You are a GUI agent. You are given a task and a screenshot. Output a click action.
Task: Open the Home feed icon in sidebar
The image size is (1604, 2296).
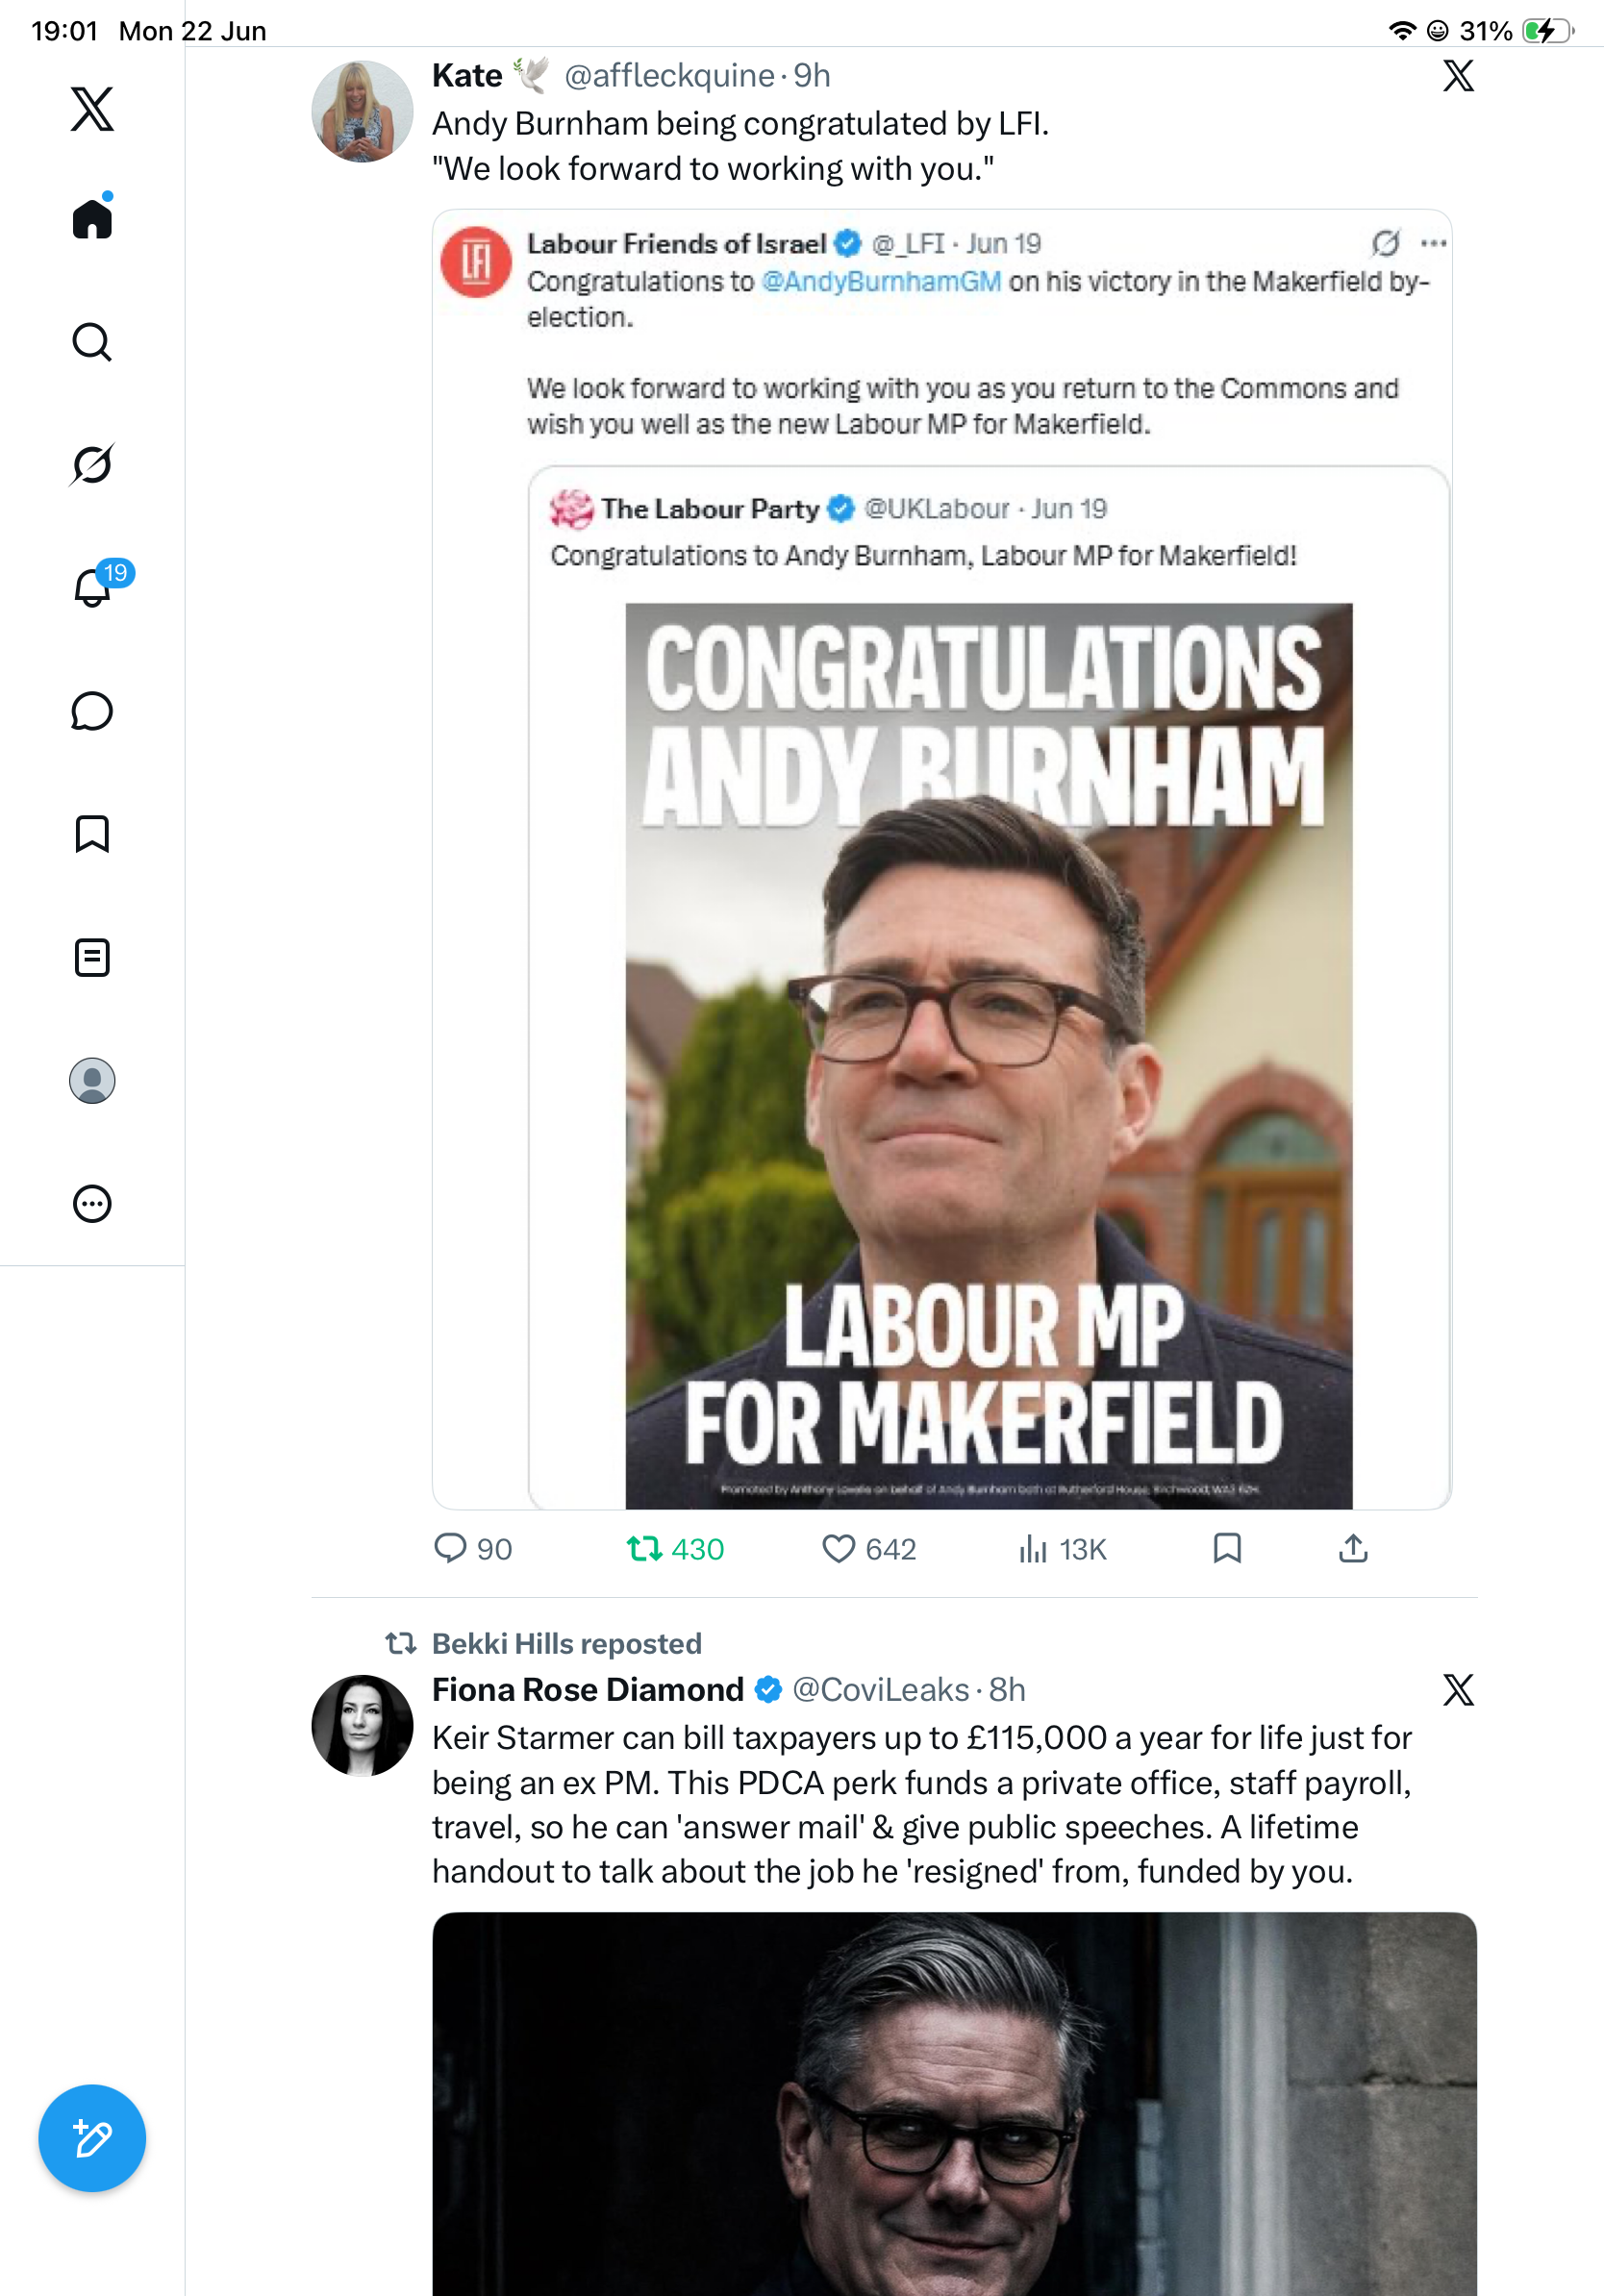[92, 217]
